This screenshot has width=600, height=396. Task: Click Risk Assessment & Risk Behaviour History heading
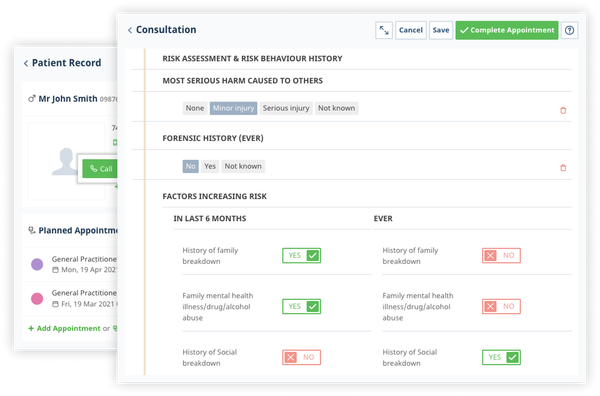click(x=252, y=59)
